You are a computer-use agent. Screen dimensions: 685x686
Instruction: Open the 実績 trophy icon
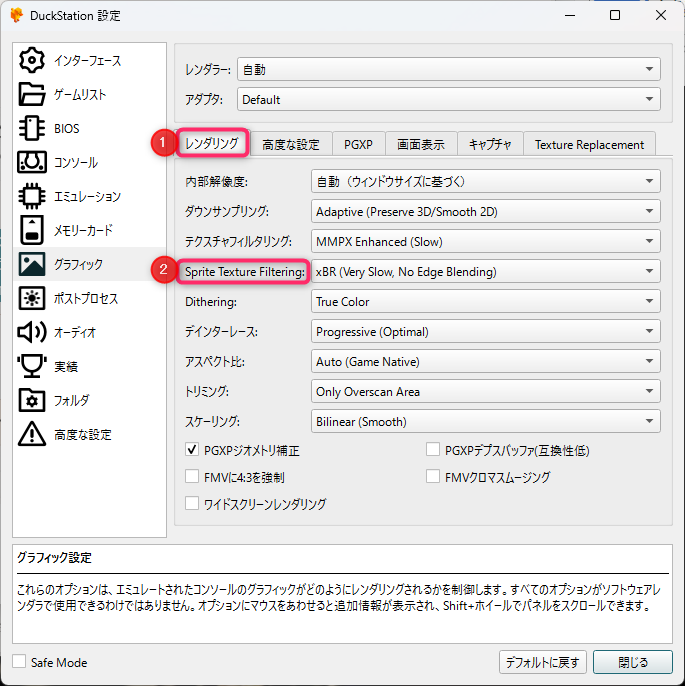[x=33, y=366]
